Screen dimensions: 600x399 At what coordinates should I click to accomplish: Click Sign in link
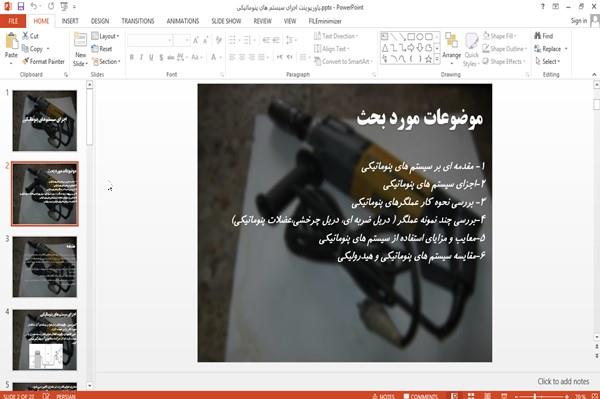(579, 21)
